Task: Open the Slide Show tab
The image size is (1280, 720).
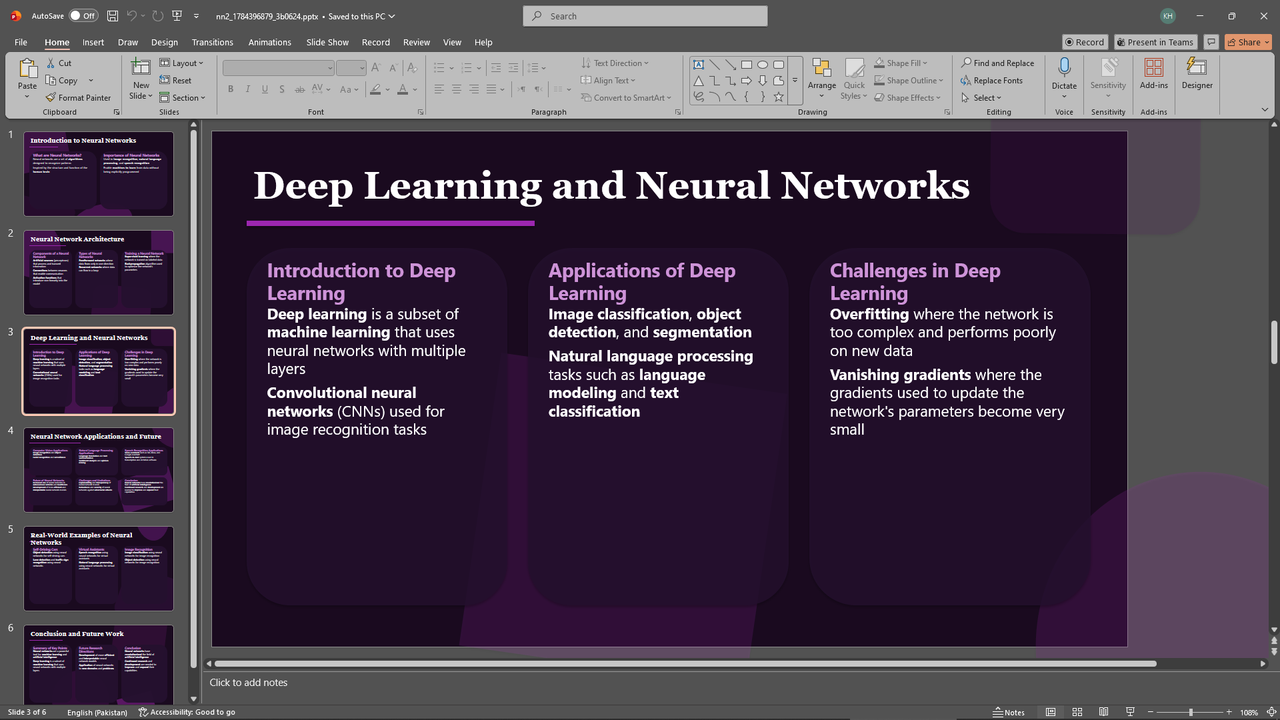Action: point(327,42)
